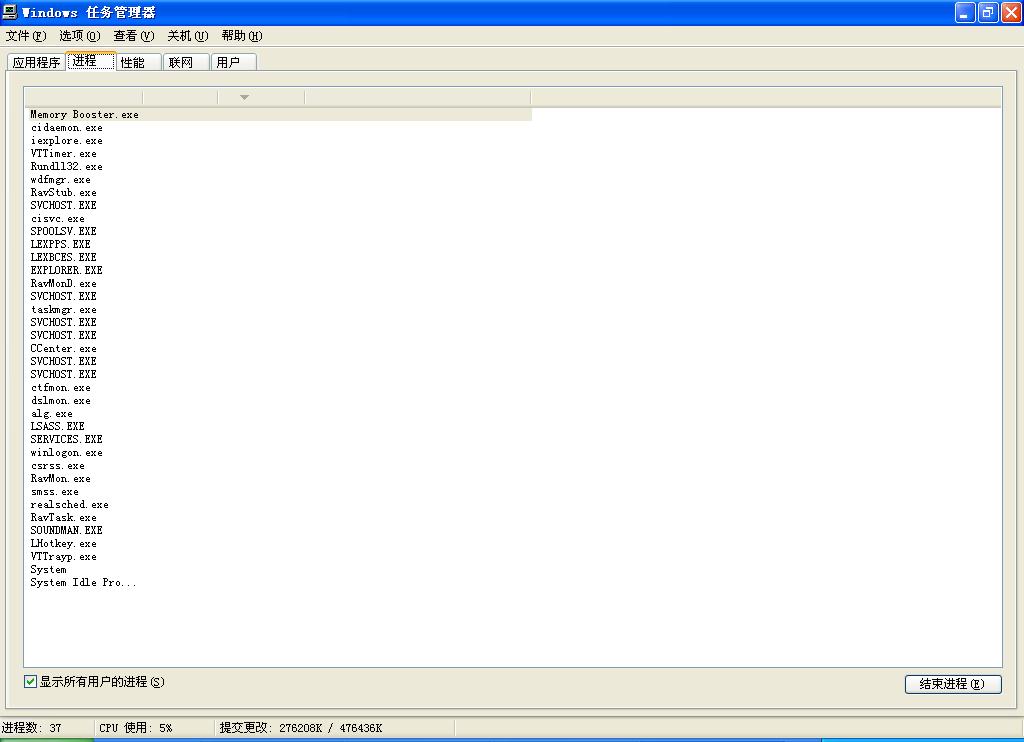The height and width of the screenshot is (742, 1024).
Task: Click the 进程数: 37 status entry
Action: pos(31,728)
